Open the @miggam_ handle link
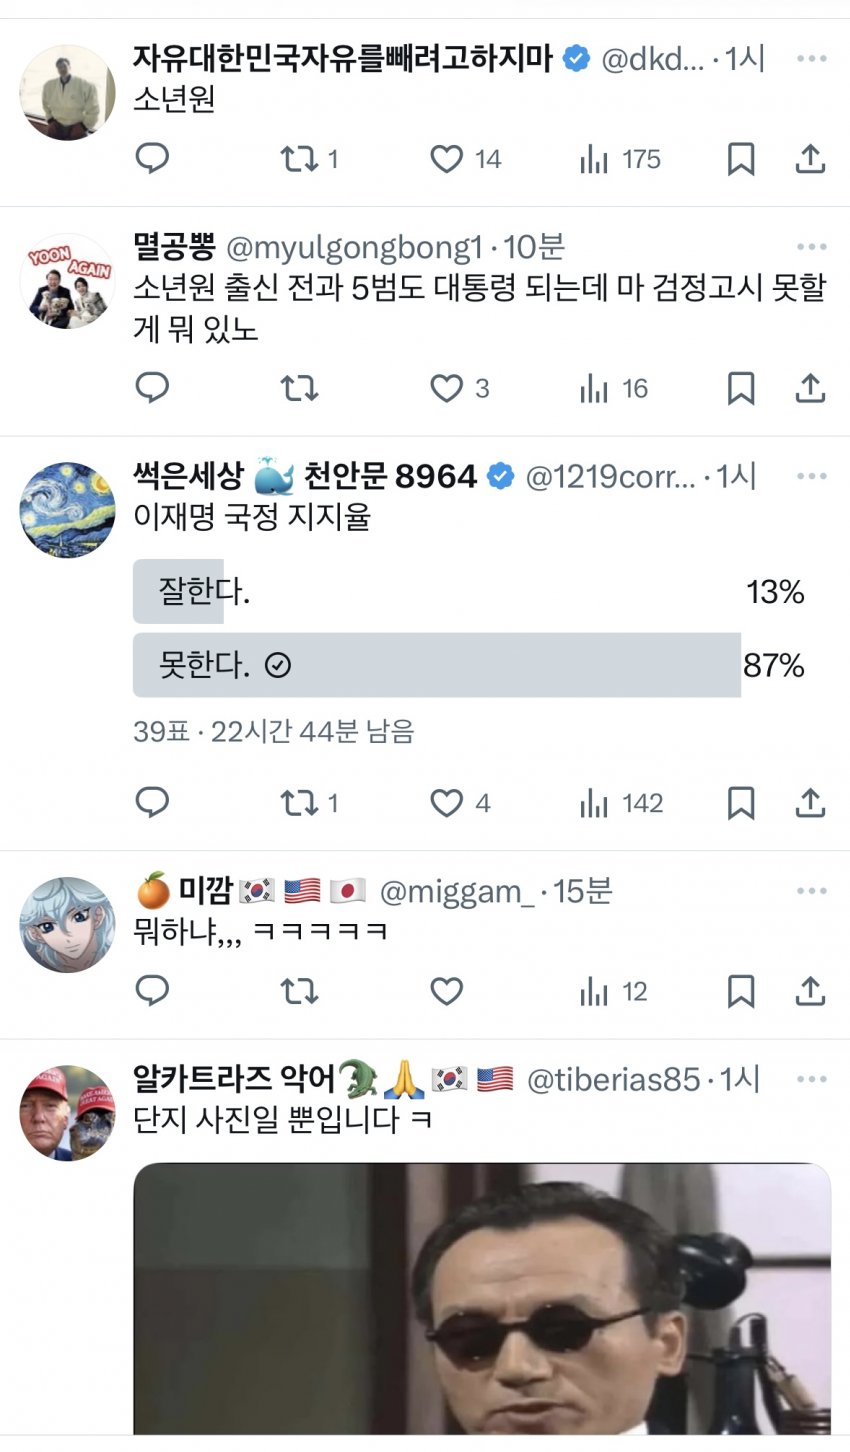 coord(456,892)
